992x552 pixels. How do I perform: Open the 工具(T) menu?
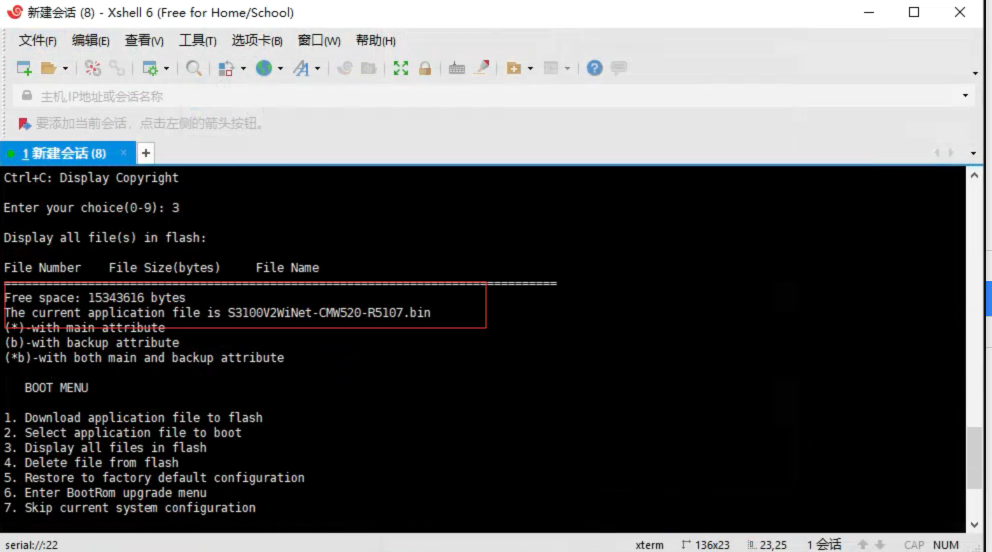[197, 40]
